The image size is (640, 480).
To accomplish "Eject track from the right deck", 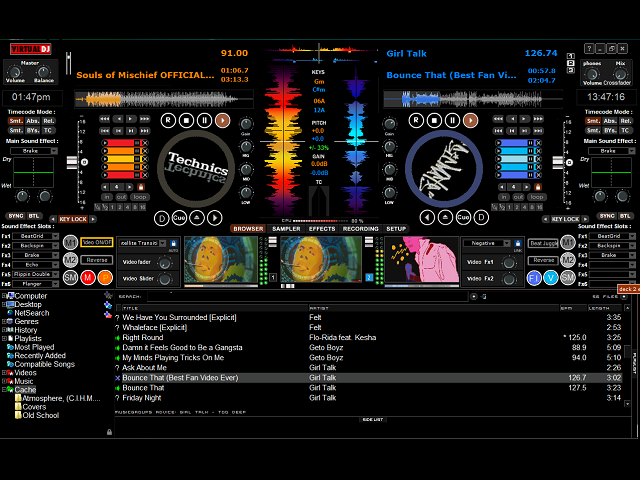I will click(x=445, y=218).
